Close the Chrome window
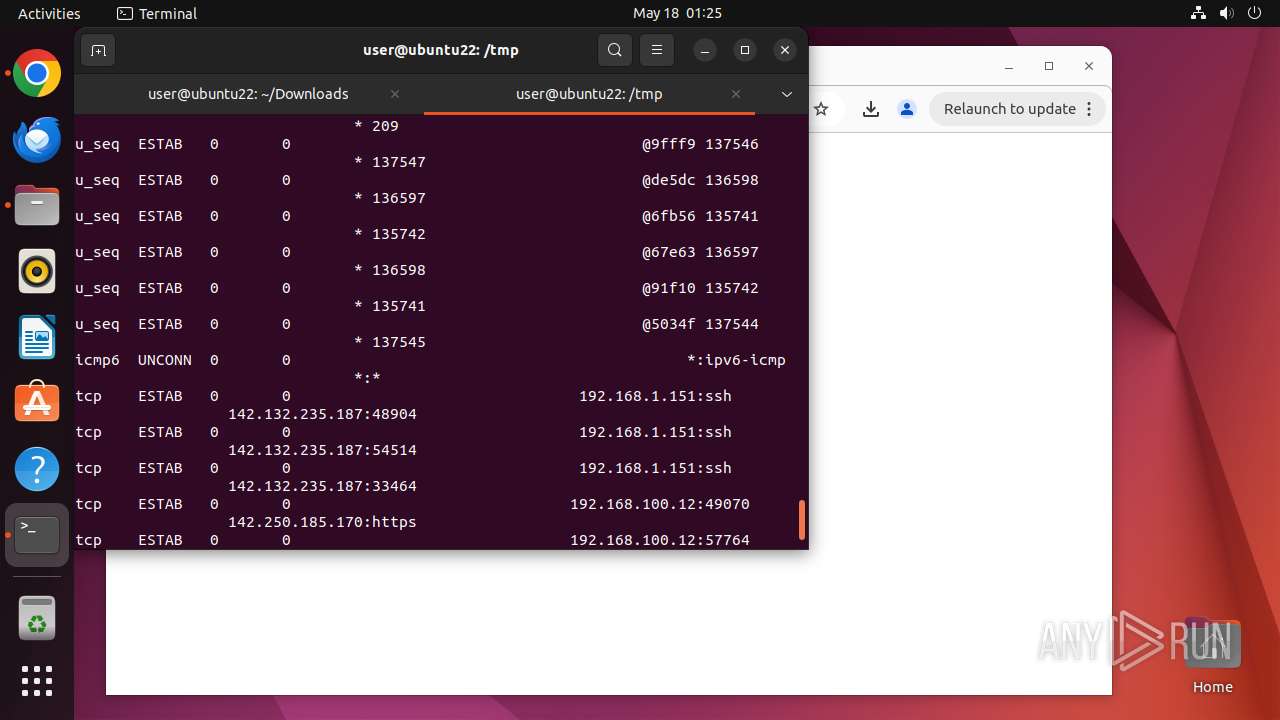Image resolution: width=1280 pixels, height=720 pixels. [1089, 66]
